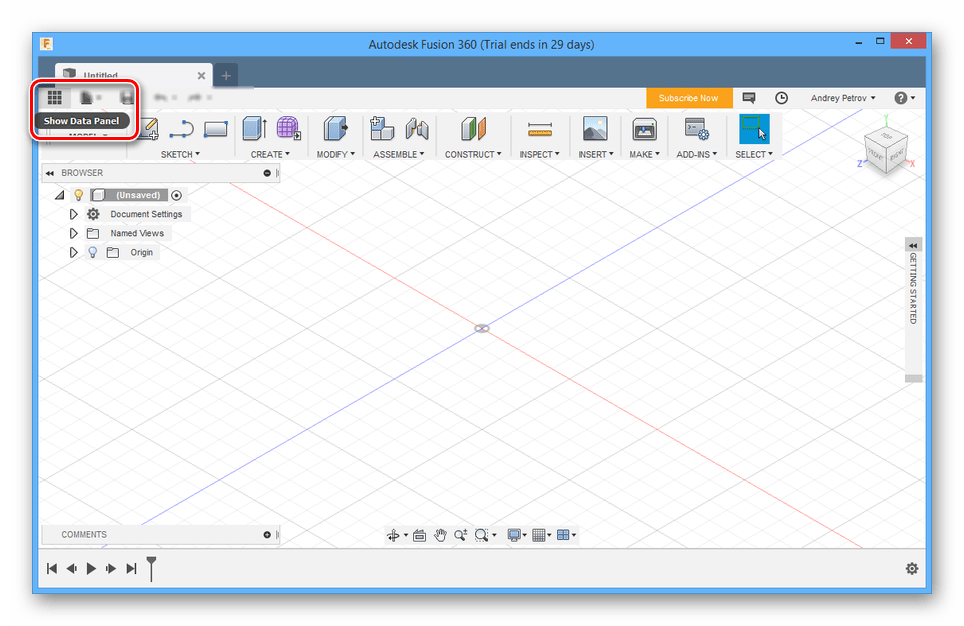964x626 pixels.
Task: Activate the Unsaved component radio button
Action: tap(176, 195)
